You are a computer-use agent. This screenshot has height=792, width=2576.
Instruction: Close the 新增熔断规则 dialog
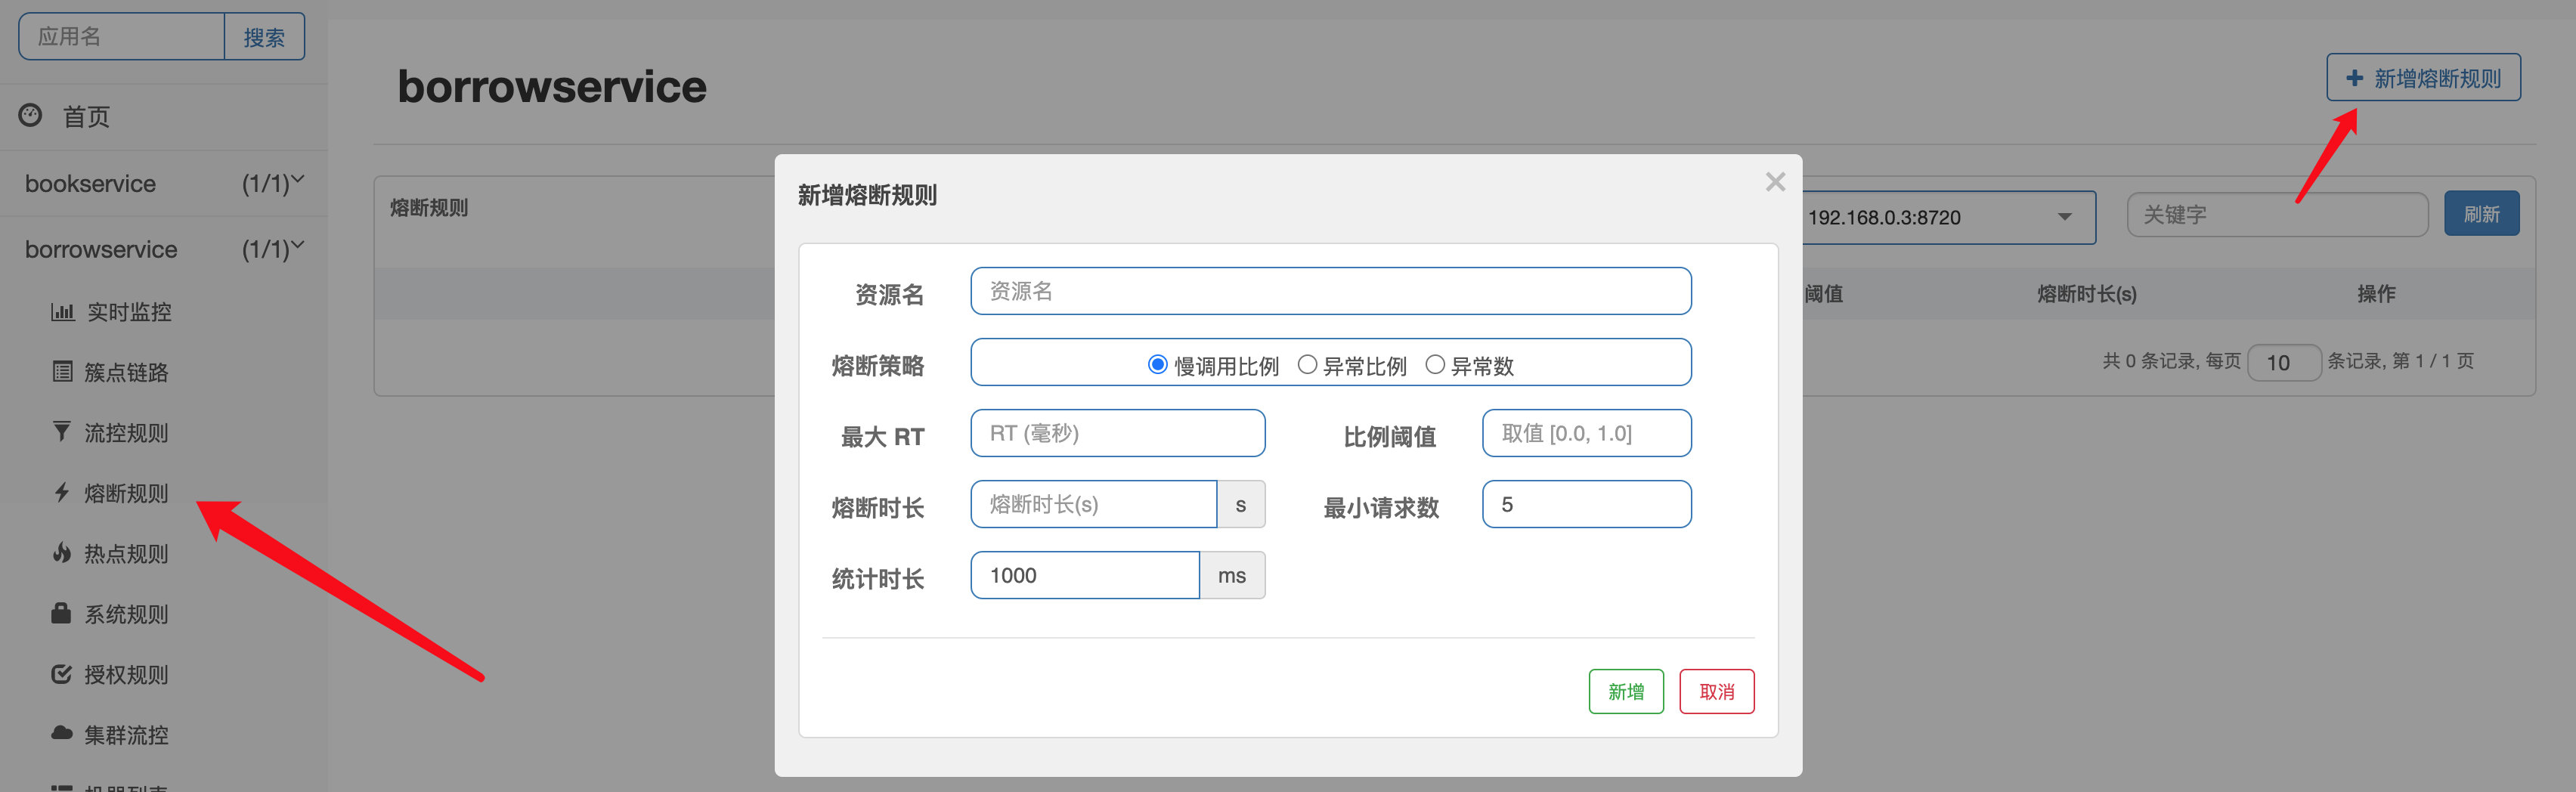coord(1775,182)
